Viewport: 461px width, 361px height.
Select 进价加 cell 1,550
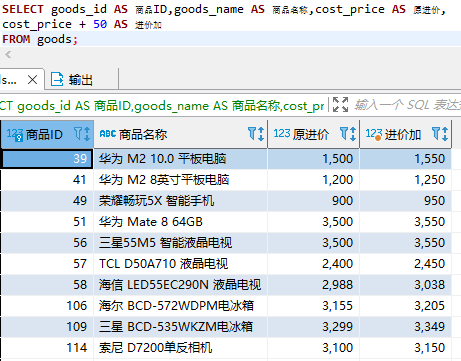pyautogui.click(x=405, y=159)
